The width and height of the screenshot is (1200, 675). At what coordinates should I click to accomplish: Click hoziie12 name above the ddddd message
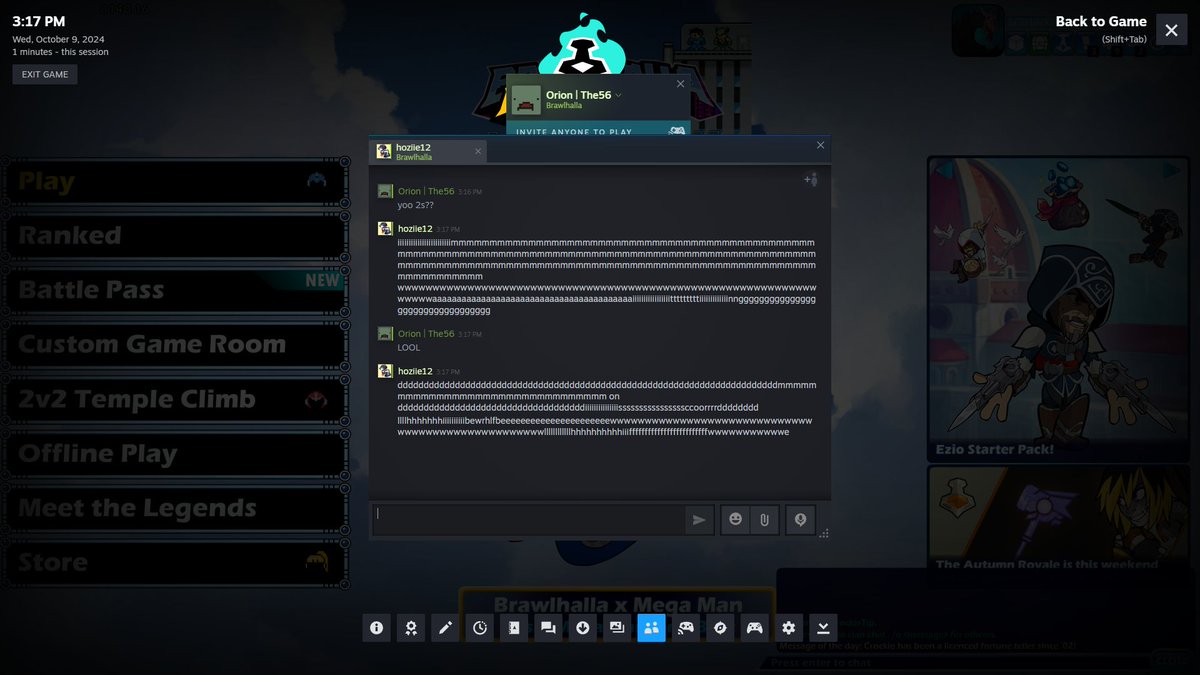[415, 371]
